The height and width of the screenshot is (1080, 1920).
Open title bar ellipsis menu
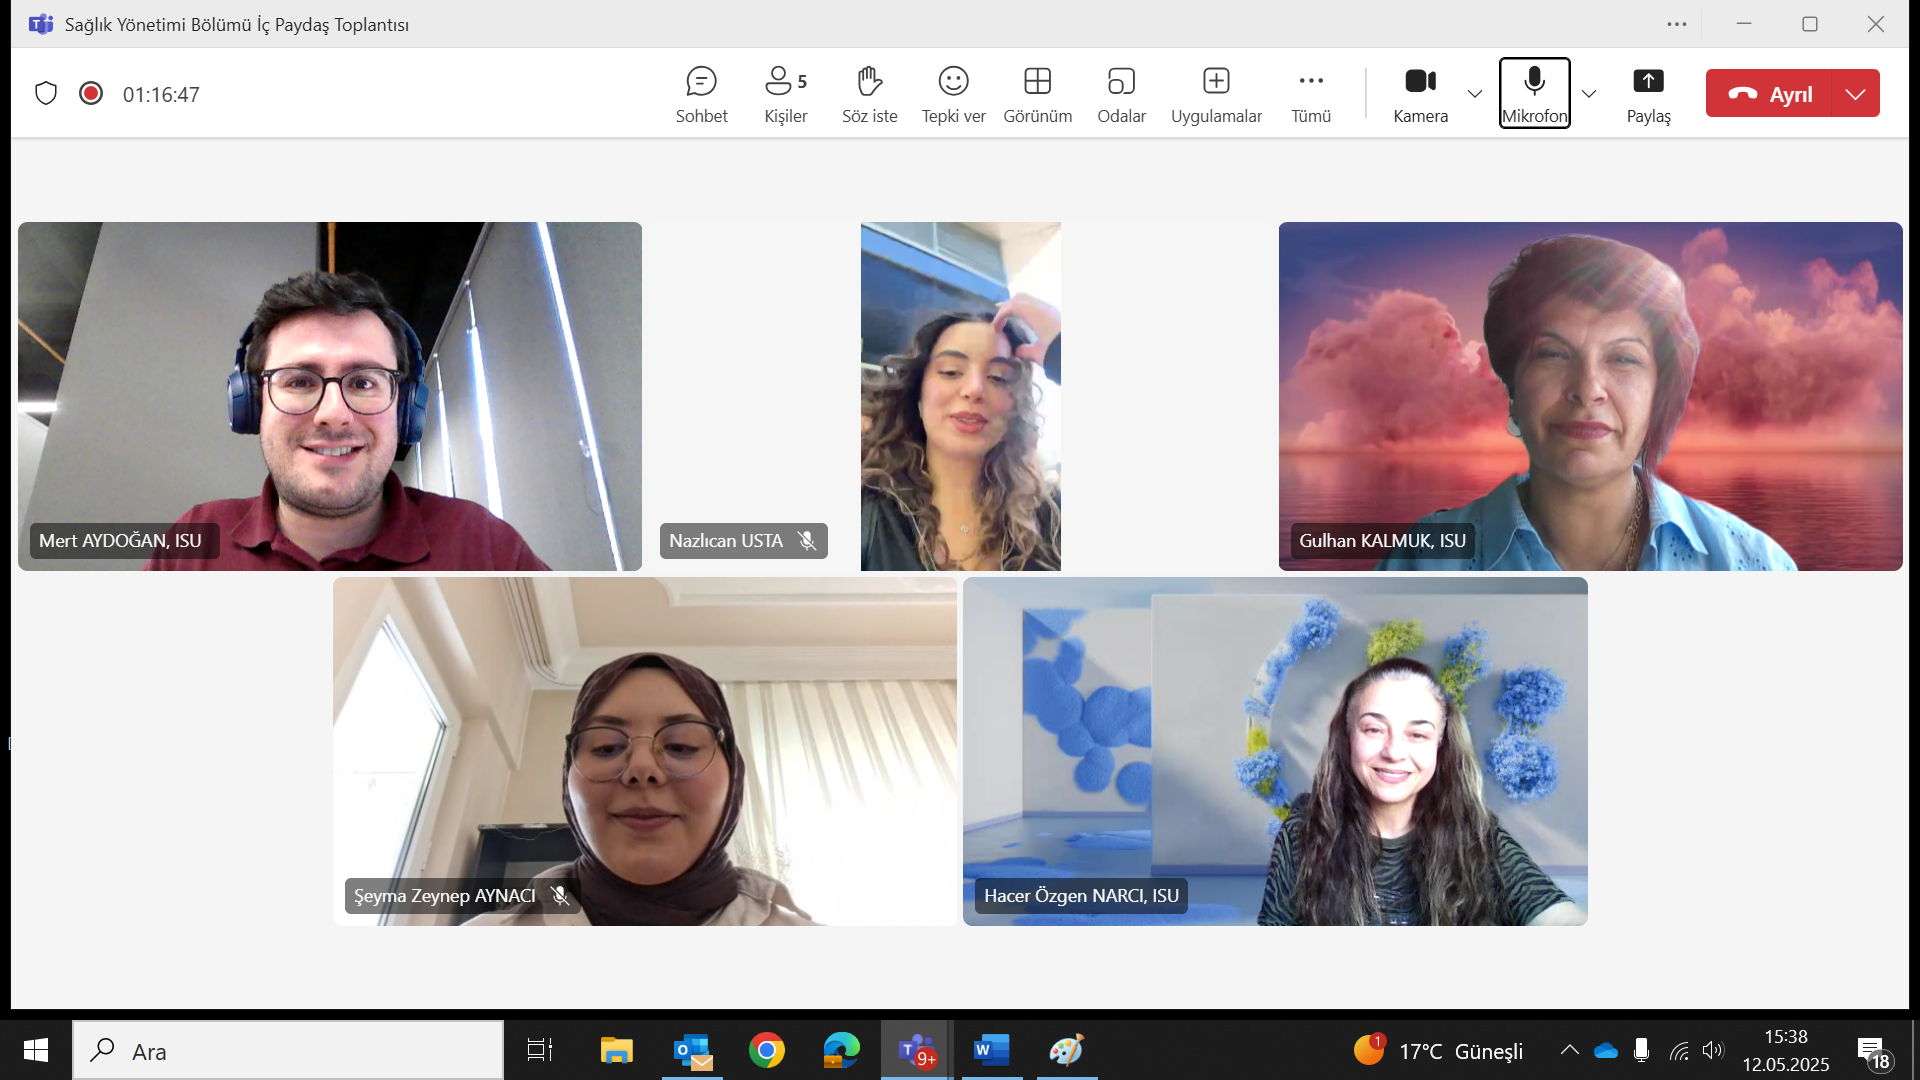coord(1677,24)
